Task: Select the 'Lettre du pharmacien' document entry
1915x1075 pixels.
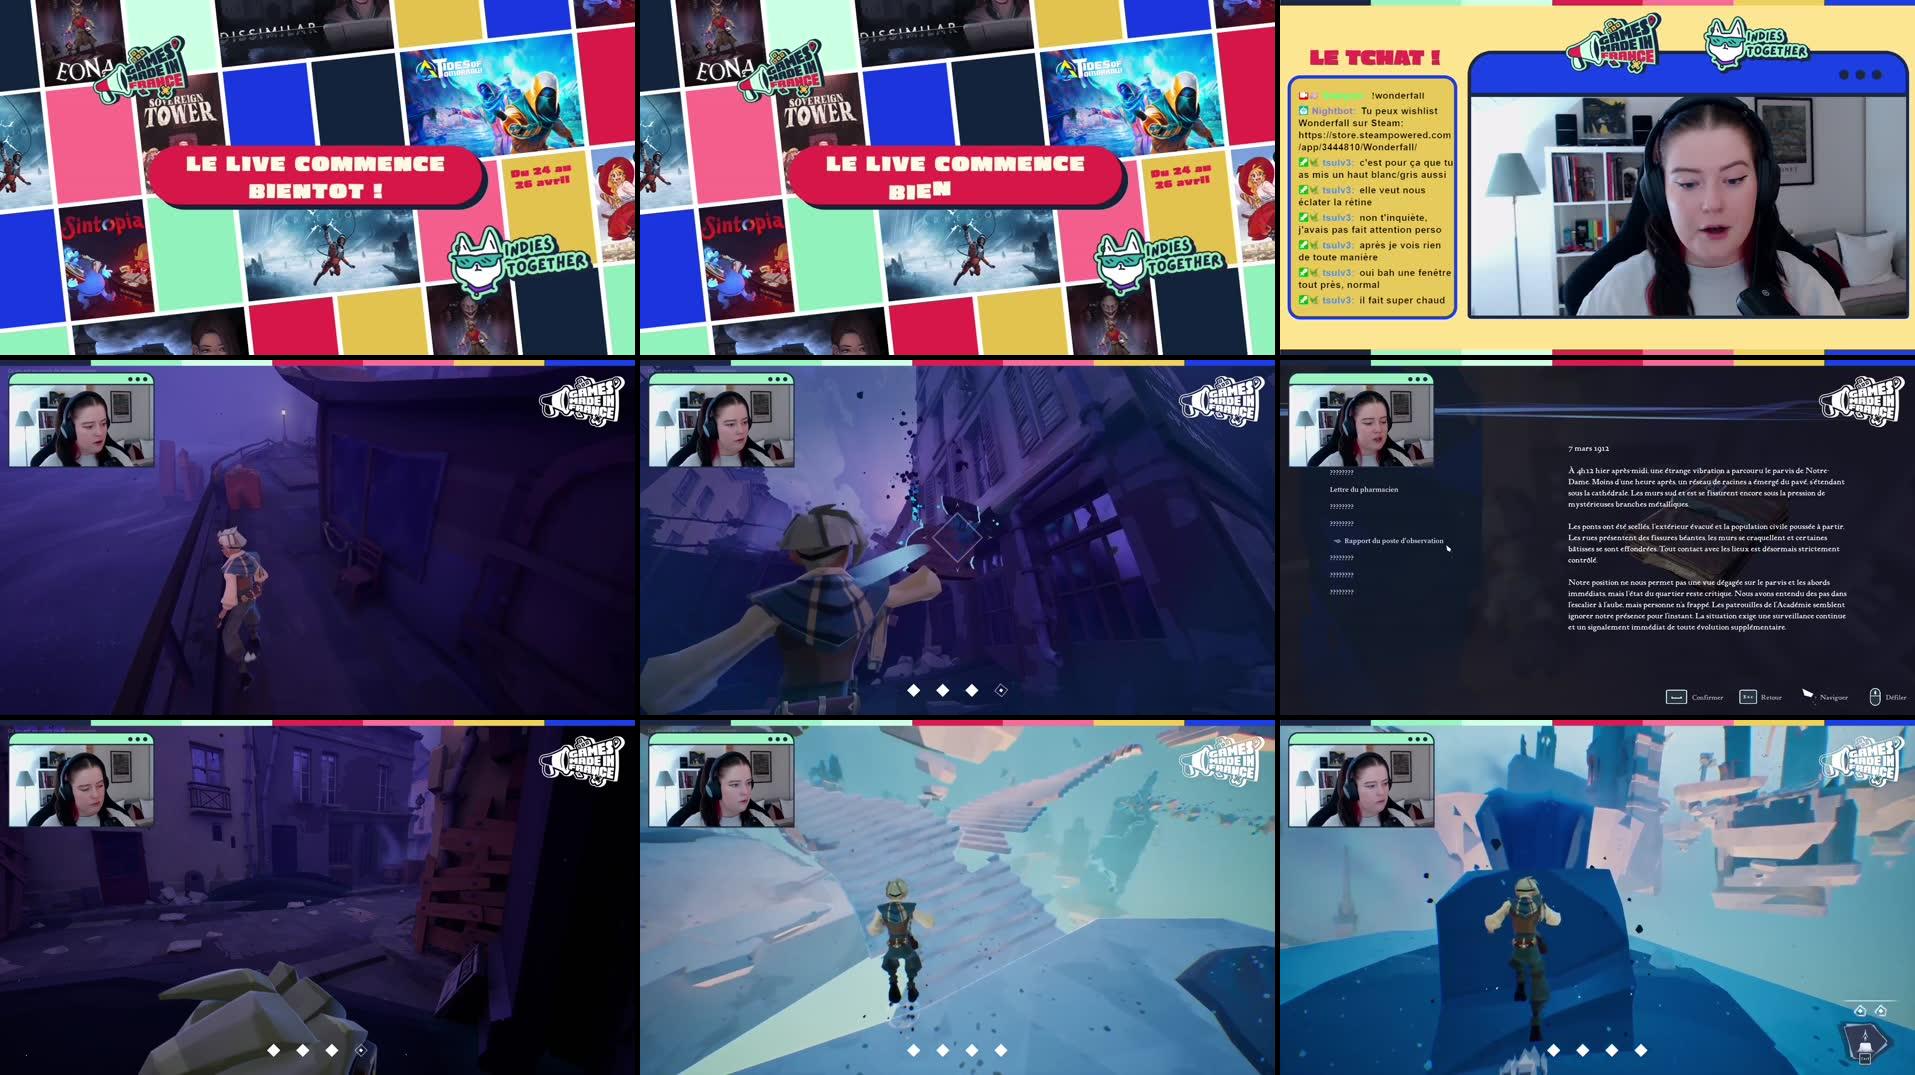Action: point(1363,489)
